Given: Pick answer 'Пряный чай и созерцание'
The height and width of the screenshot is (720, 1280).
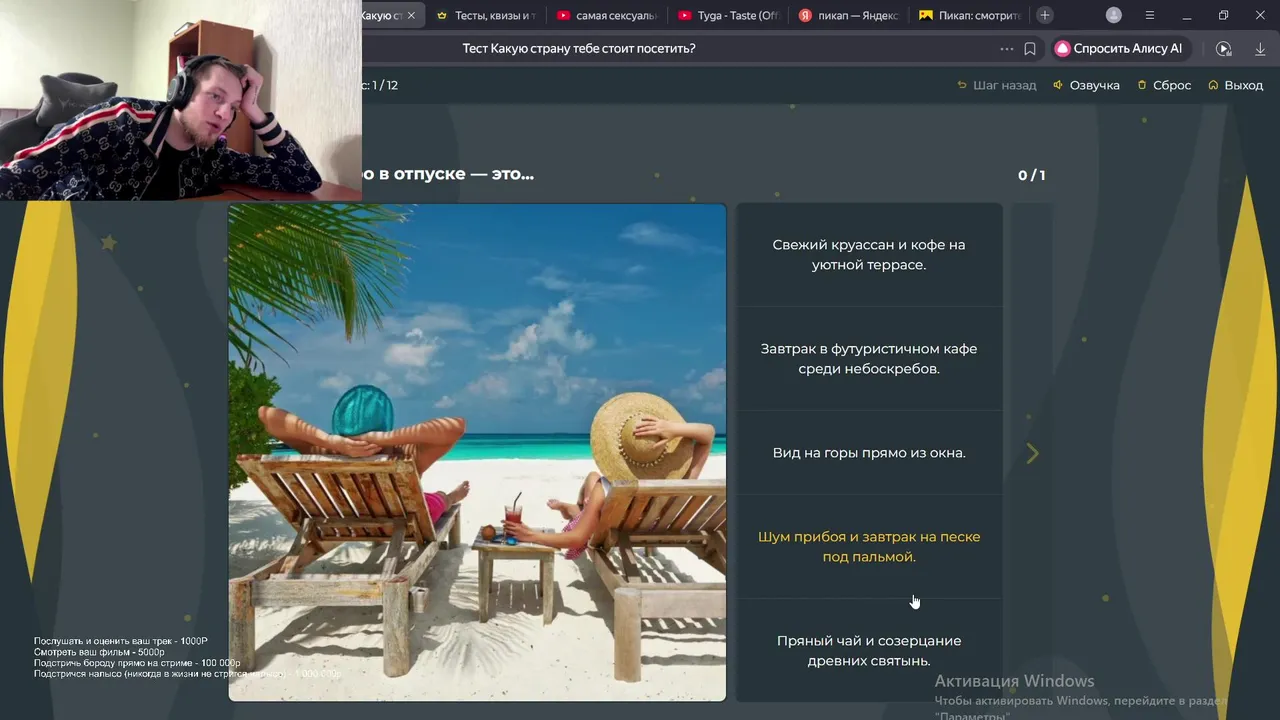Looking at the screenshot, I should point(869,651).
